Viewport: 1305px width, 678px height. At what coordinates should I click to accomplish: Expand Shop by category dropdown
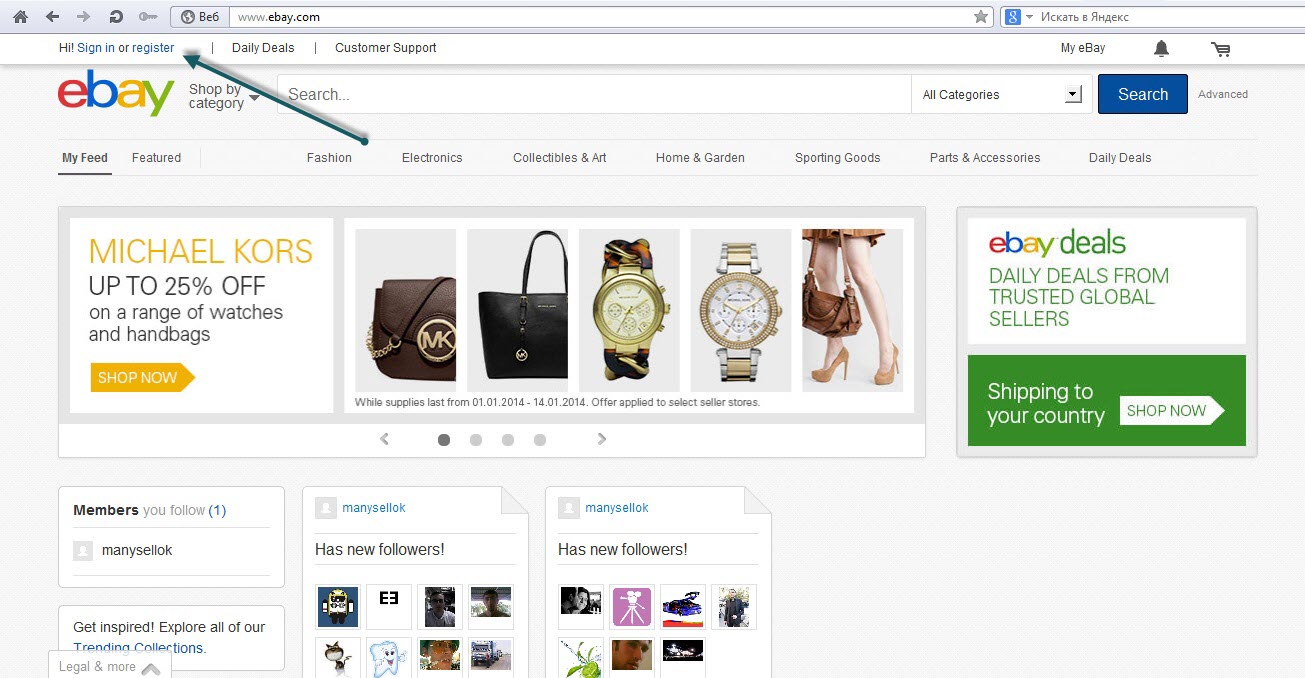point(224,96)
